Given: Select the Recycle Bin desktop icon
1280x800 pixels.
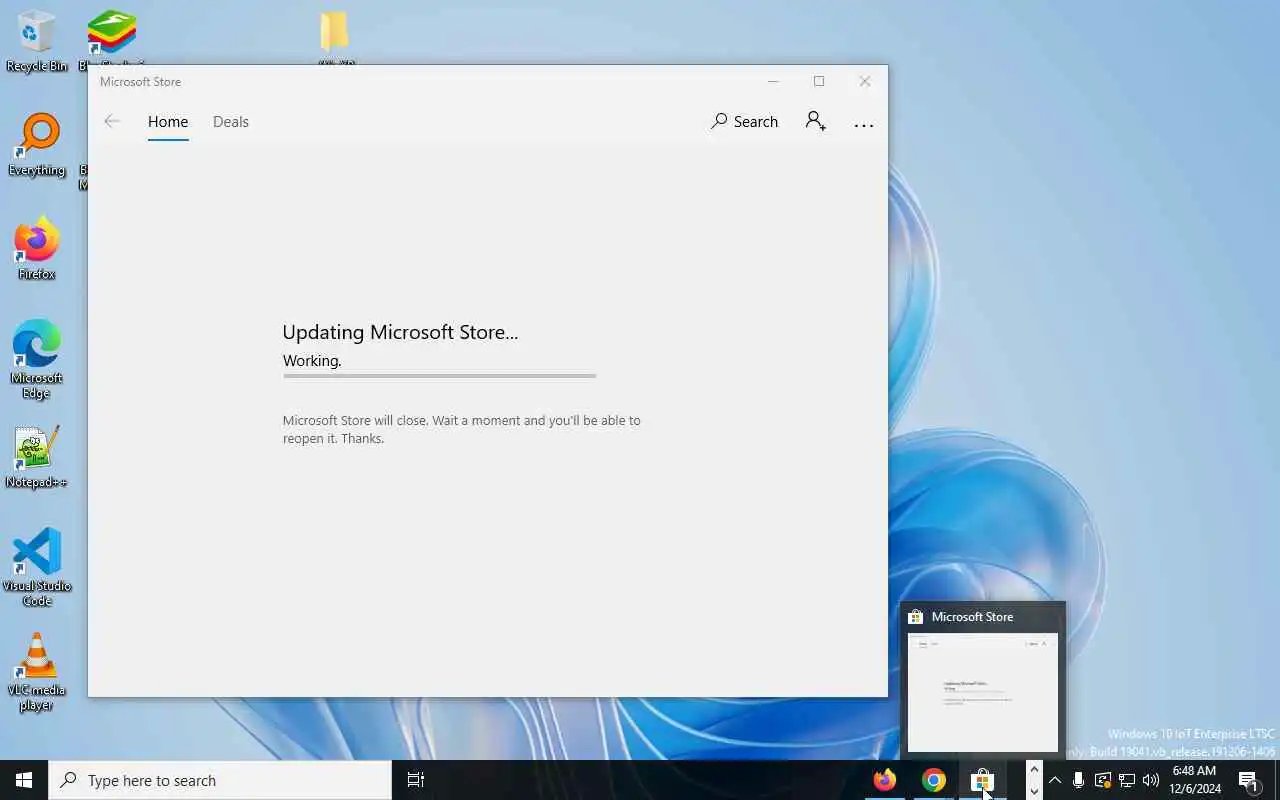Looking at the screenshot, I should pos(36,41).
